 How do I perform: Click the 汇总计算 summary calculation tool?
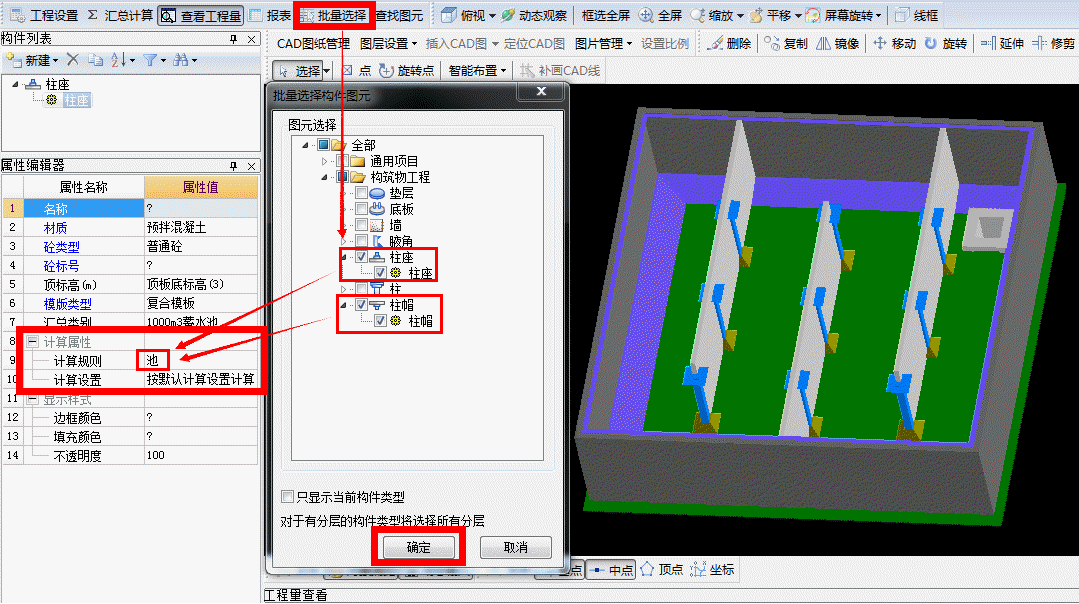[x=120, y=16]
